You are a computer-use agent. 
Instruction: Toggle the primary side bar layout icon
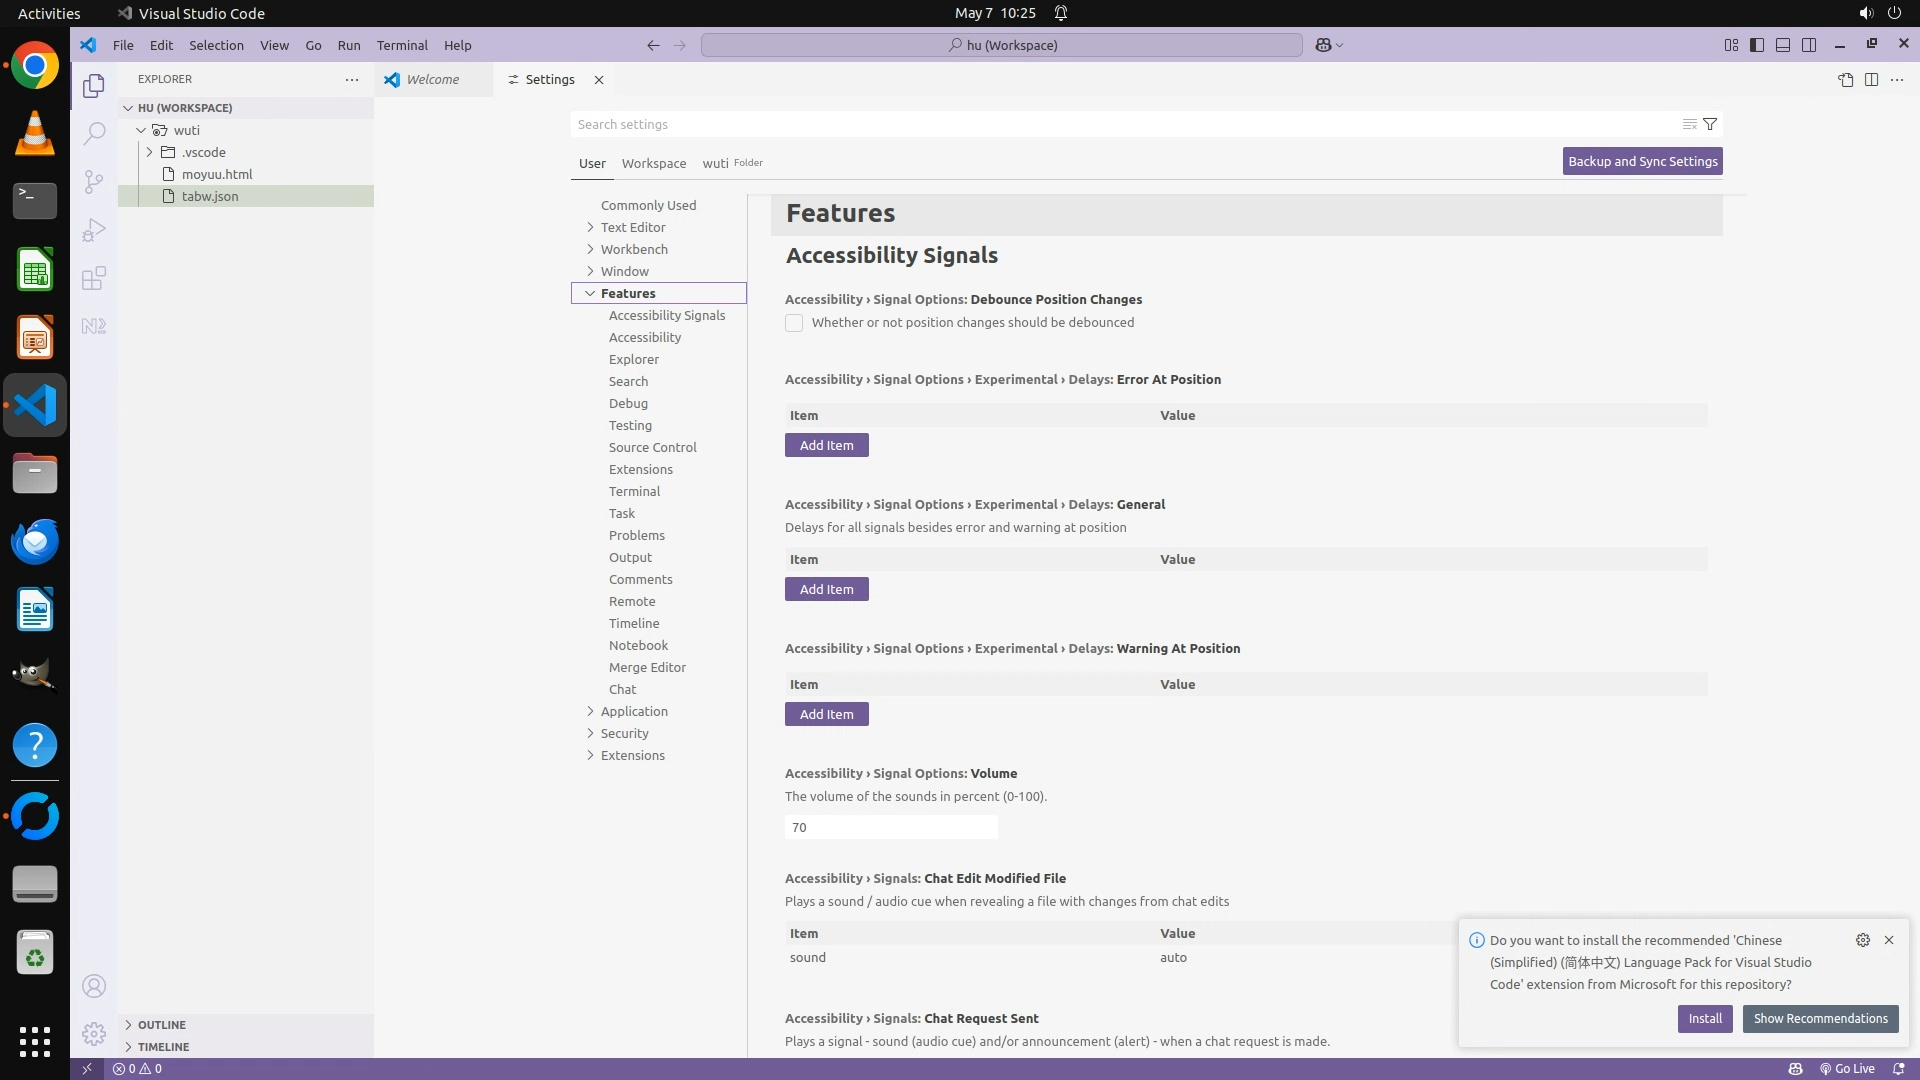click(x=1757, y=45)
